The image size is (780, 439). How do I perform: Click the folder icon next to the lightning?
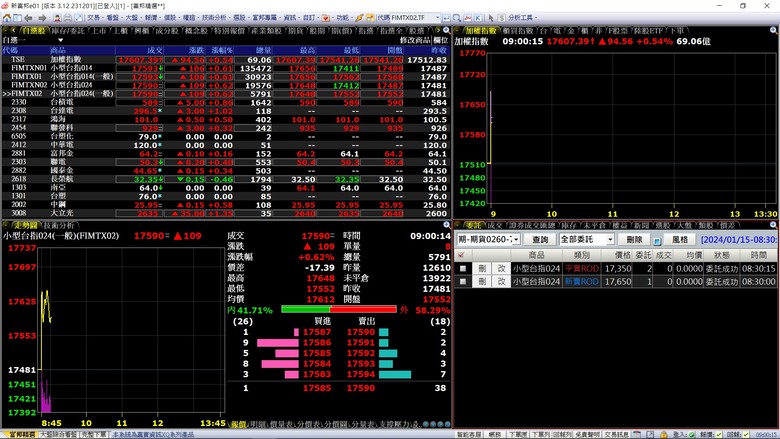click(x=370, y=18)
